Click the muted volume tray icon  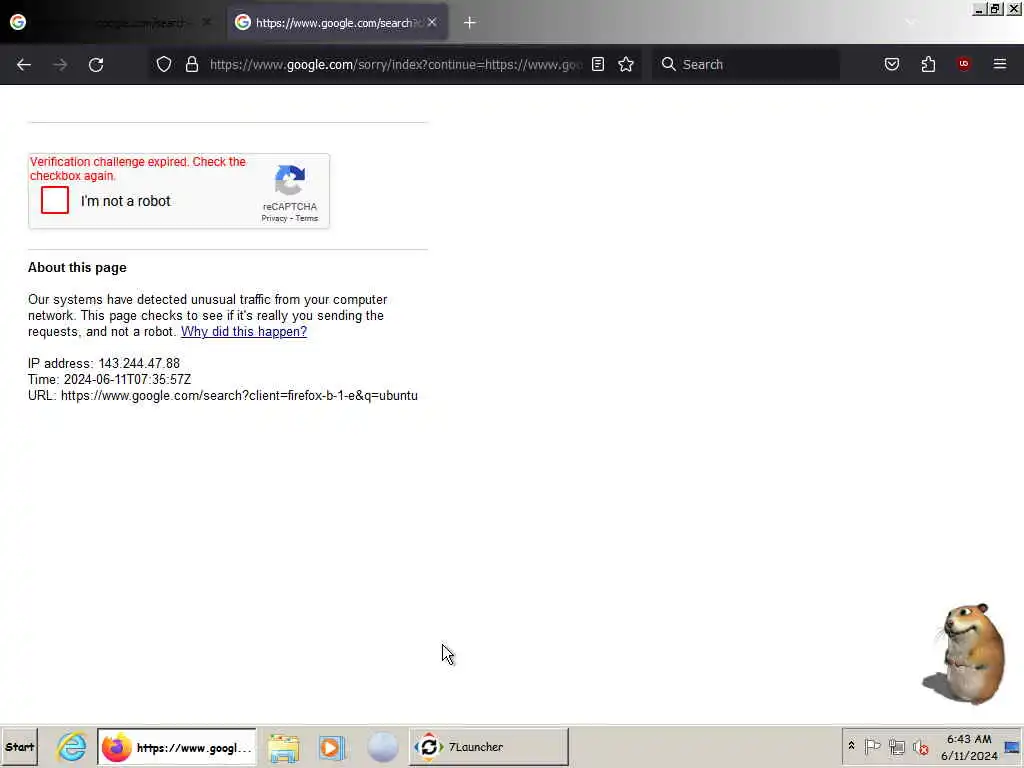pyautogui.click(x=920, y=746)
